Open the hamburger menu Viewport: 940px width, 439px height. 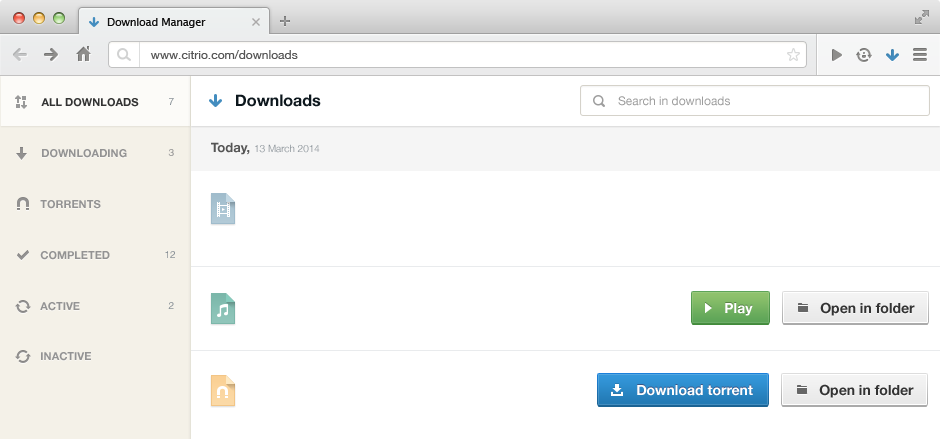(920, 55)
